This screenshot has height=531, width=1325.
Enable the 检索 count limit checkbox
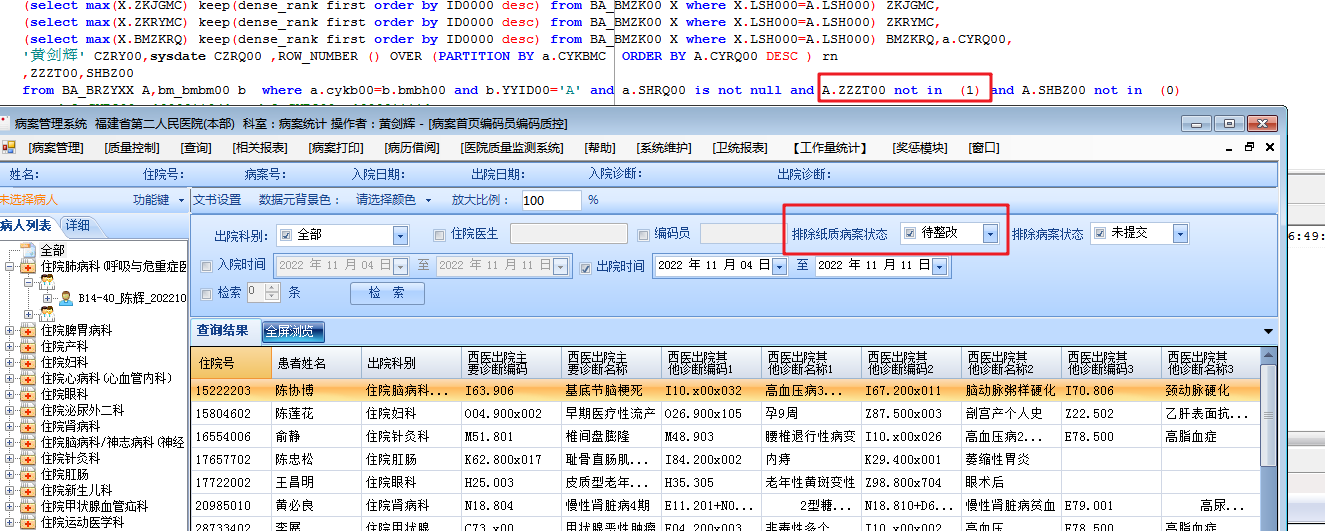(207, 293)
